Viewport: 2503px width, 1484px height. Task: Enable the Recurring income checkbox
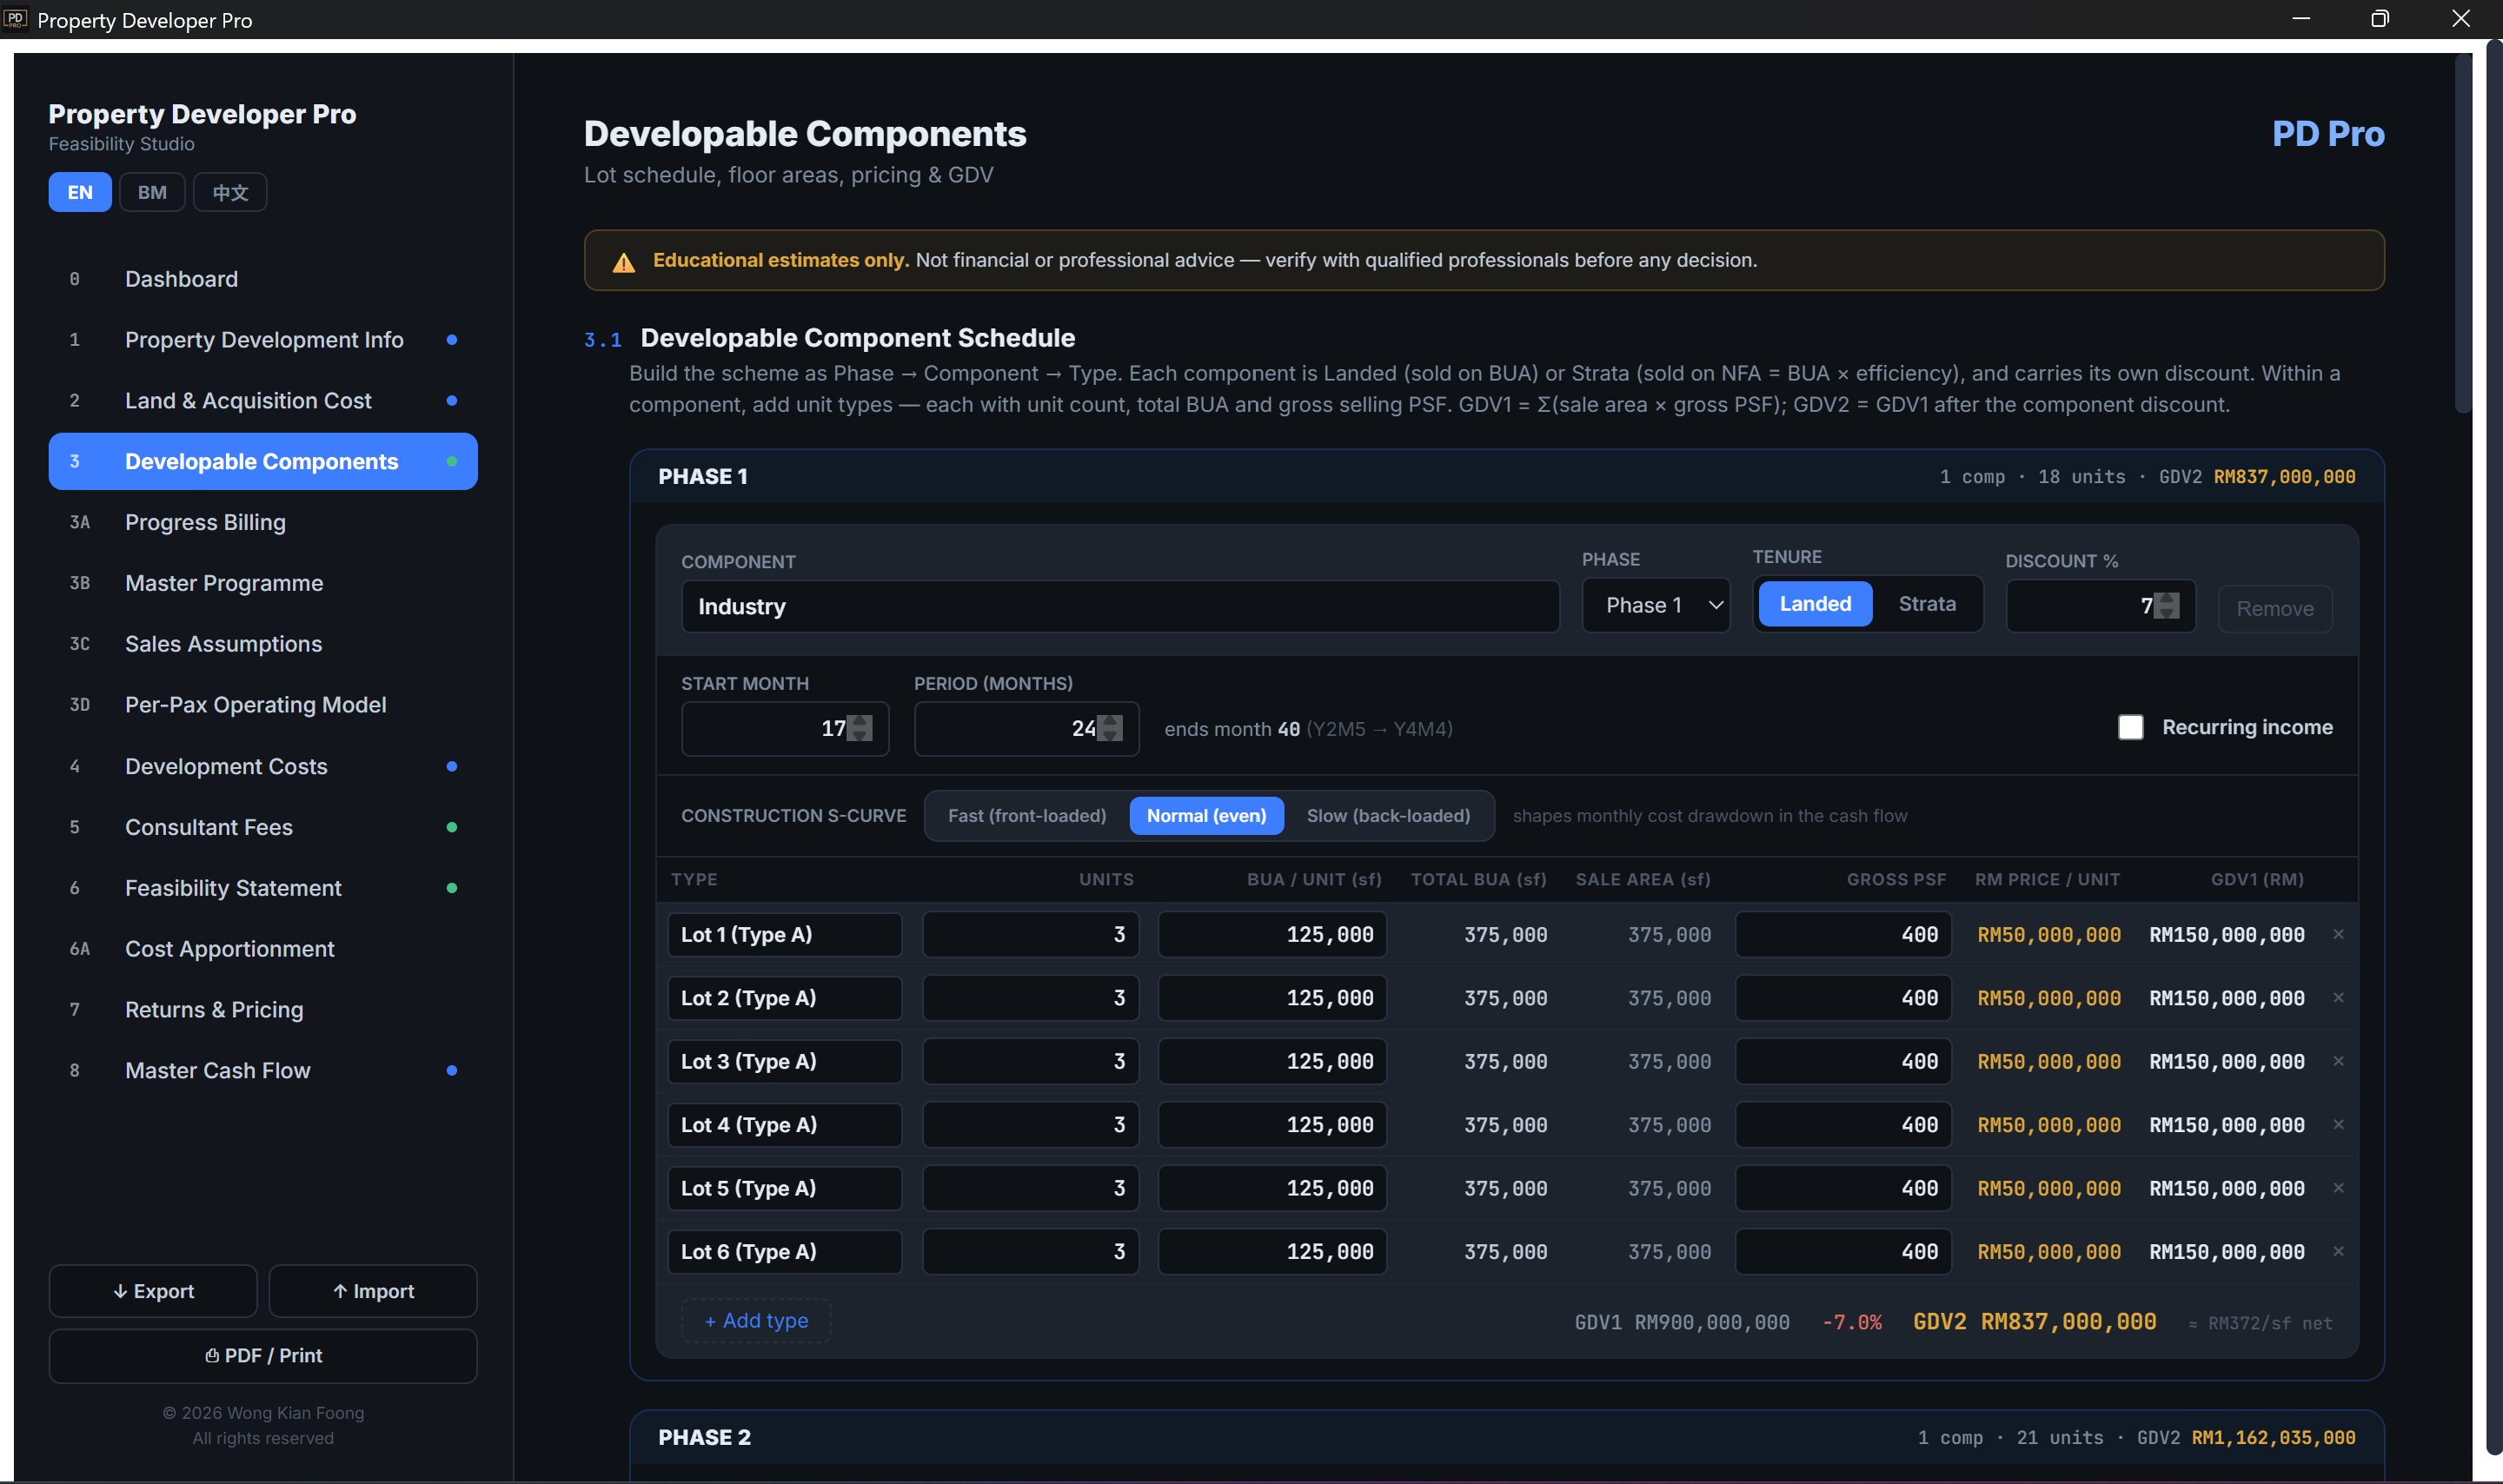coord(2130,727)
